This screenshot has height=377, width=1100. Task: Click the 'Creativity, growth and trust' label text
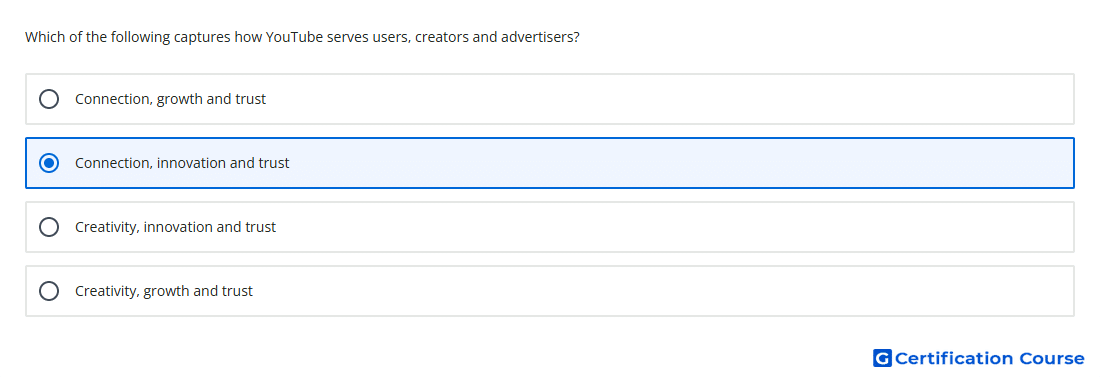pyautogui.click(x=164, y=291)
